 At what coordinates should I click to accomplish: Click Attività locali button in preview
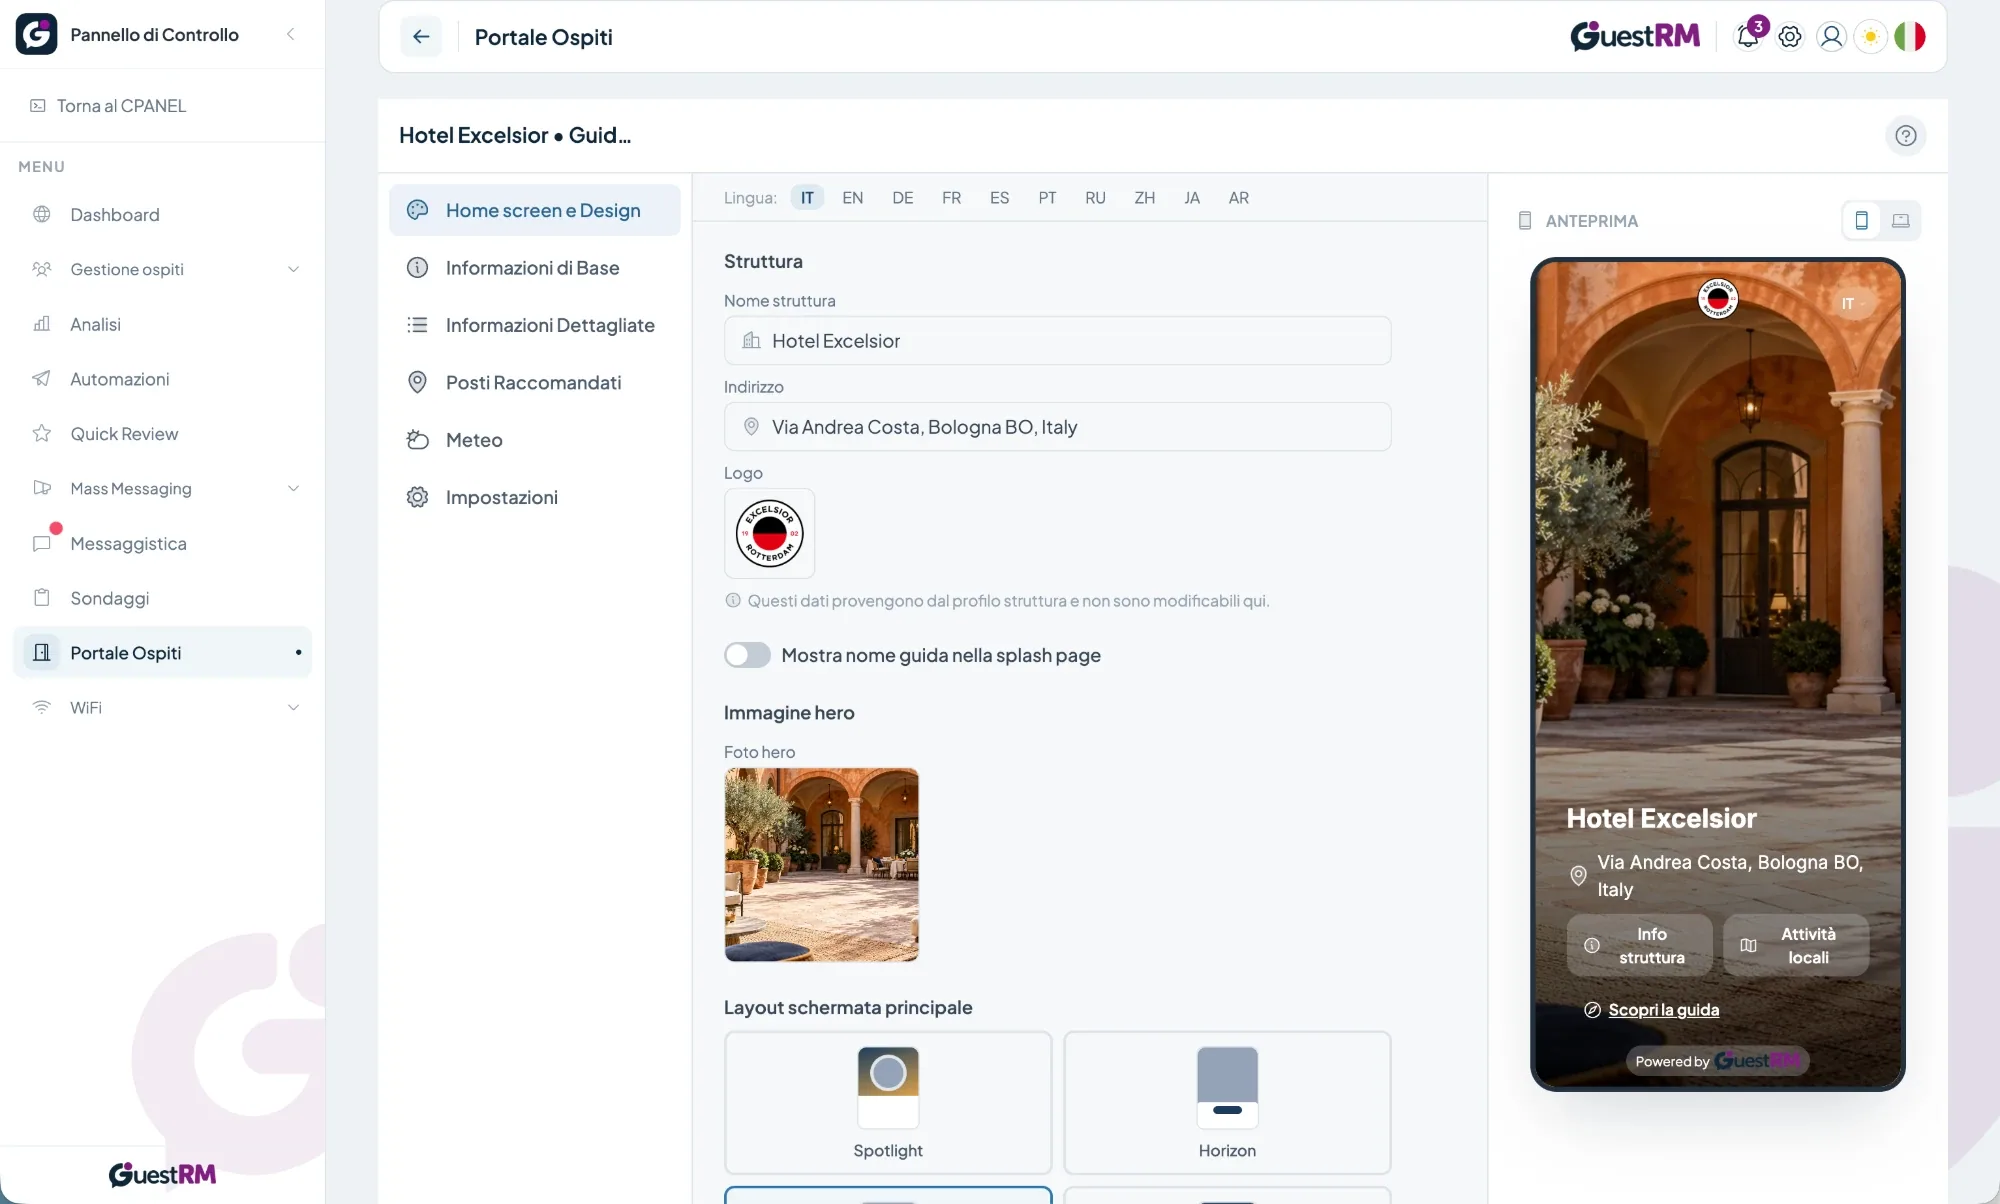[x=1796, y=945]
